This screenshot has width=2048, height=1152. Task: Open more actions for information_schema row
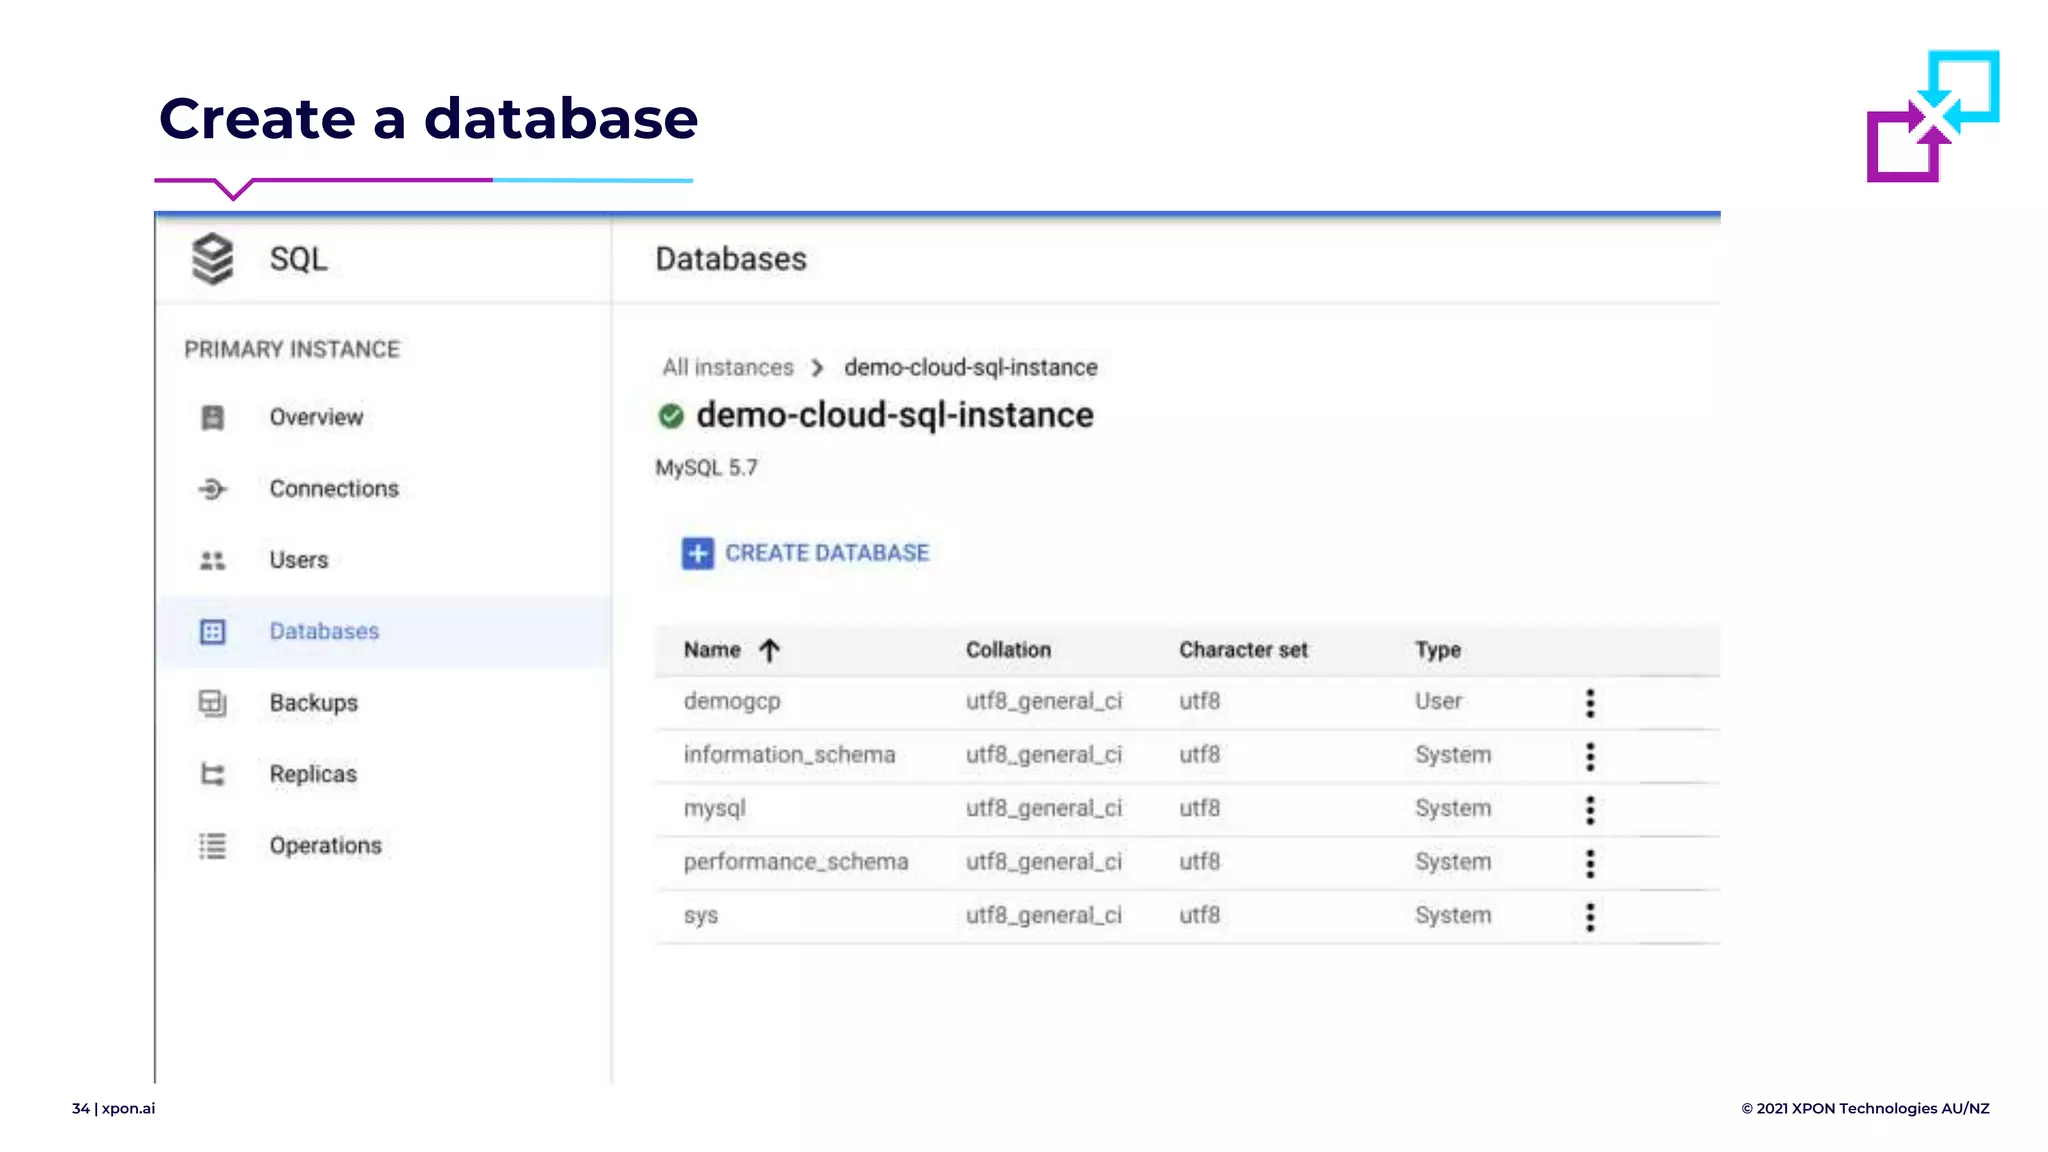coord(1590,756)
